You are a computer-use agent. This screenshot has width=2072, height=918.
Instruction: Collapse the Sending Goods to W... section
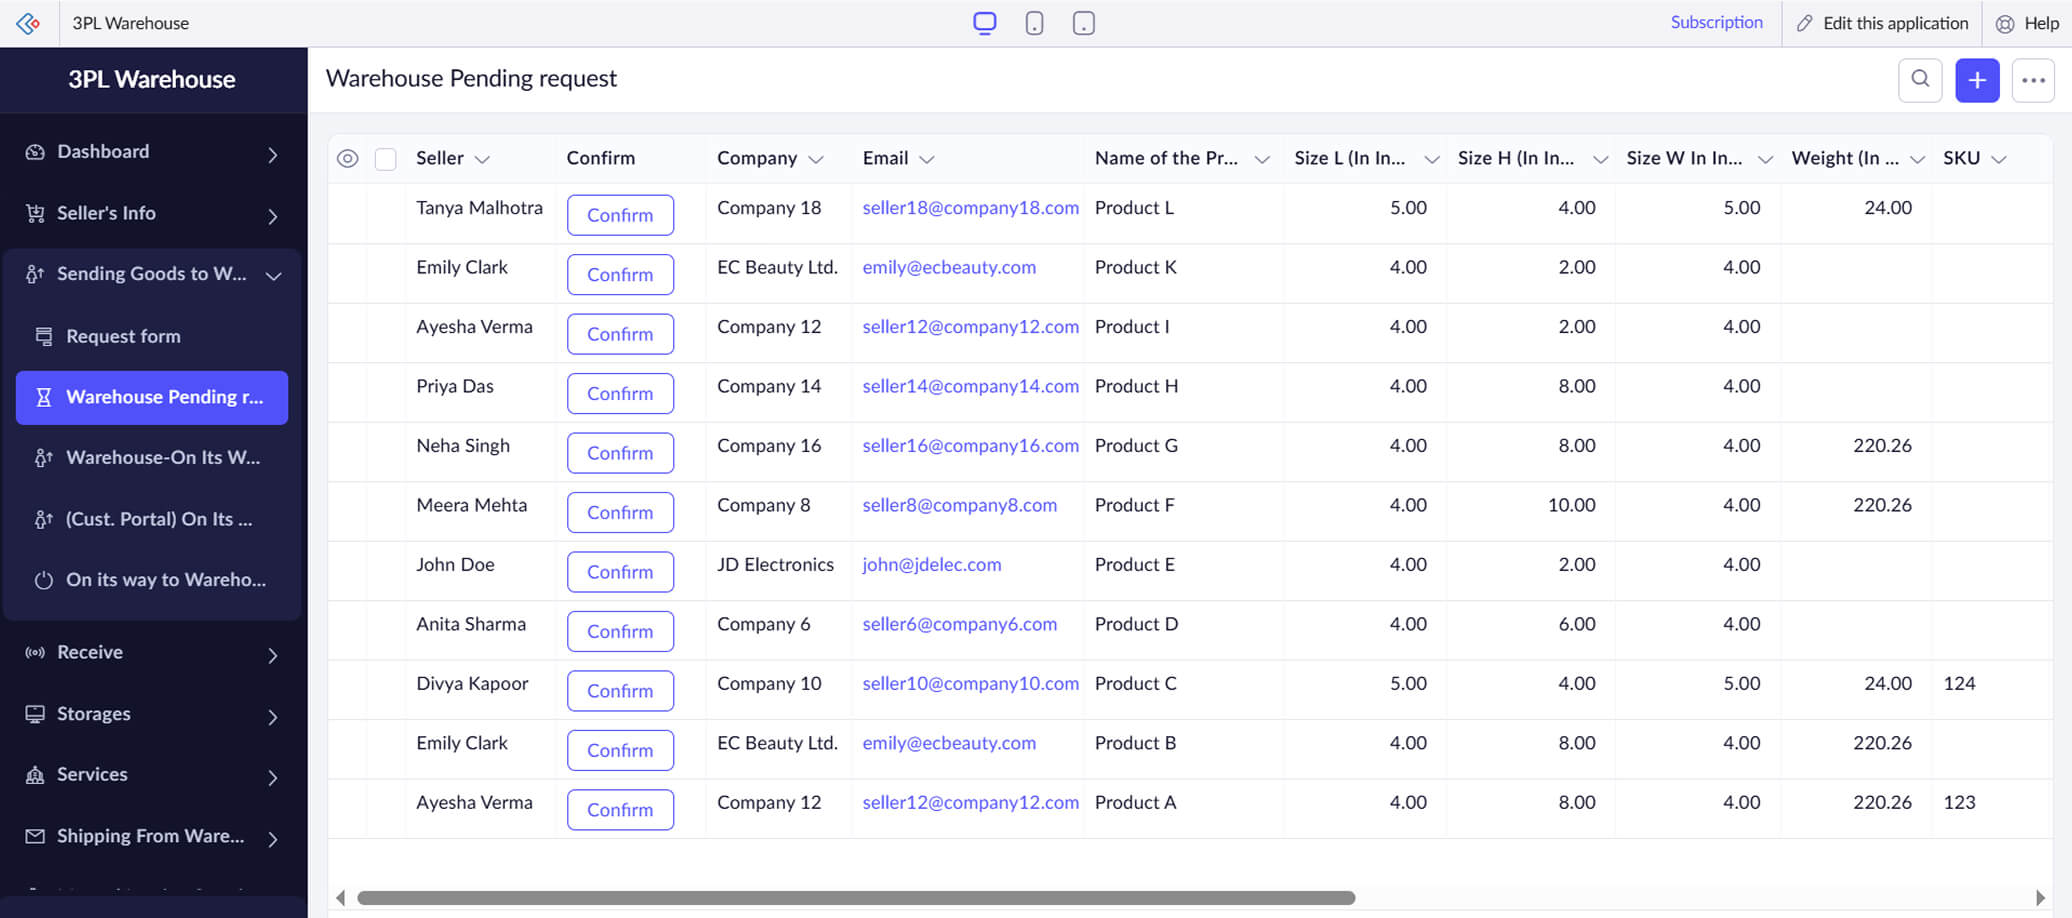273,275
